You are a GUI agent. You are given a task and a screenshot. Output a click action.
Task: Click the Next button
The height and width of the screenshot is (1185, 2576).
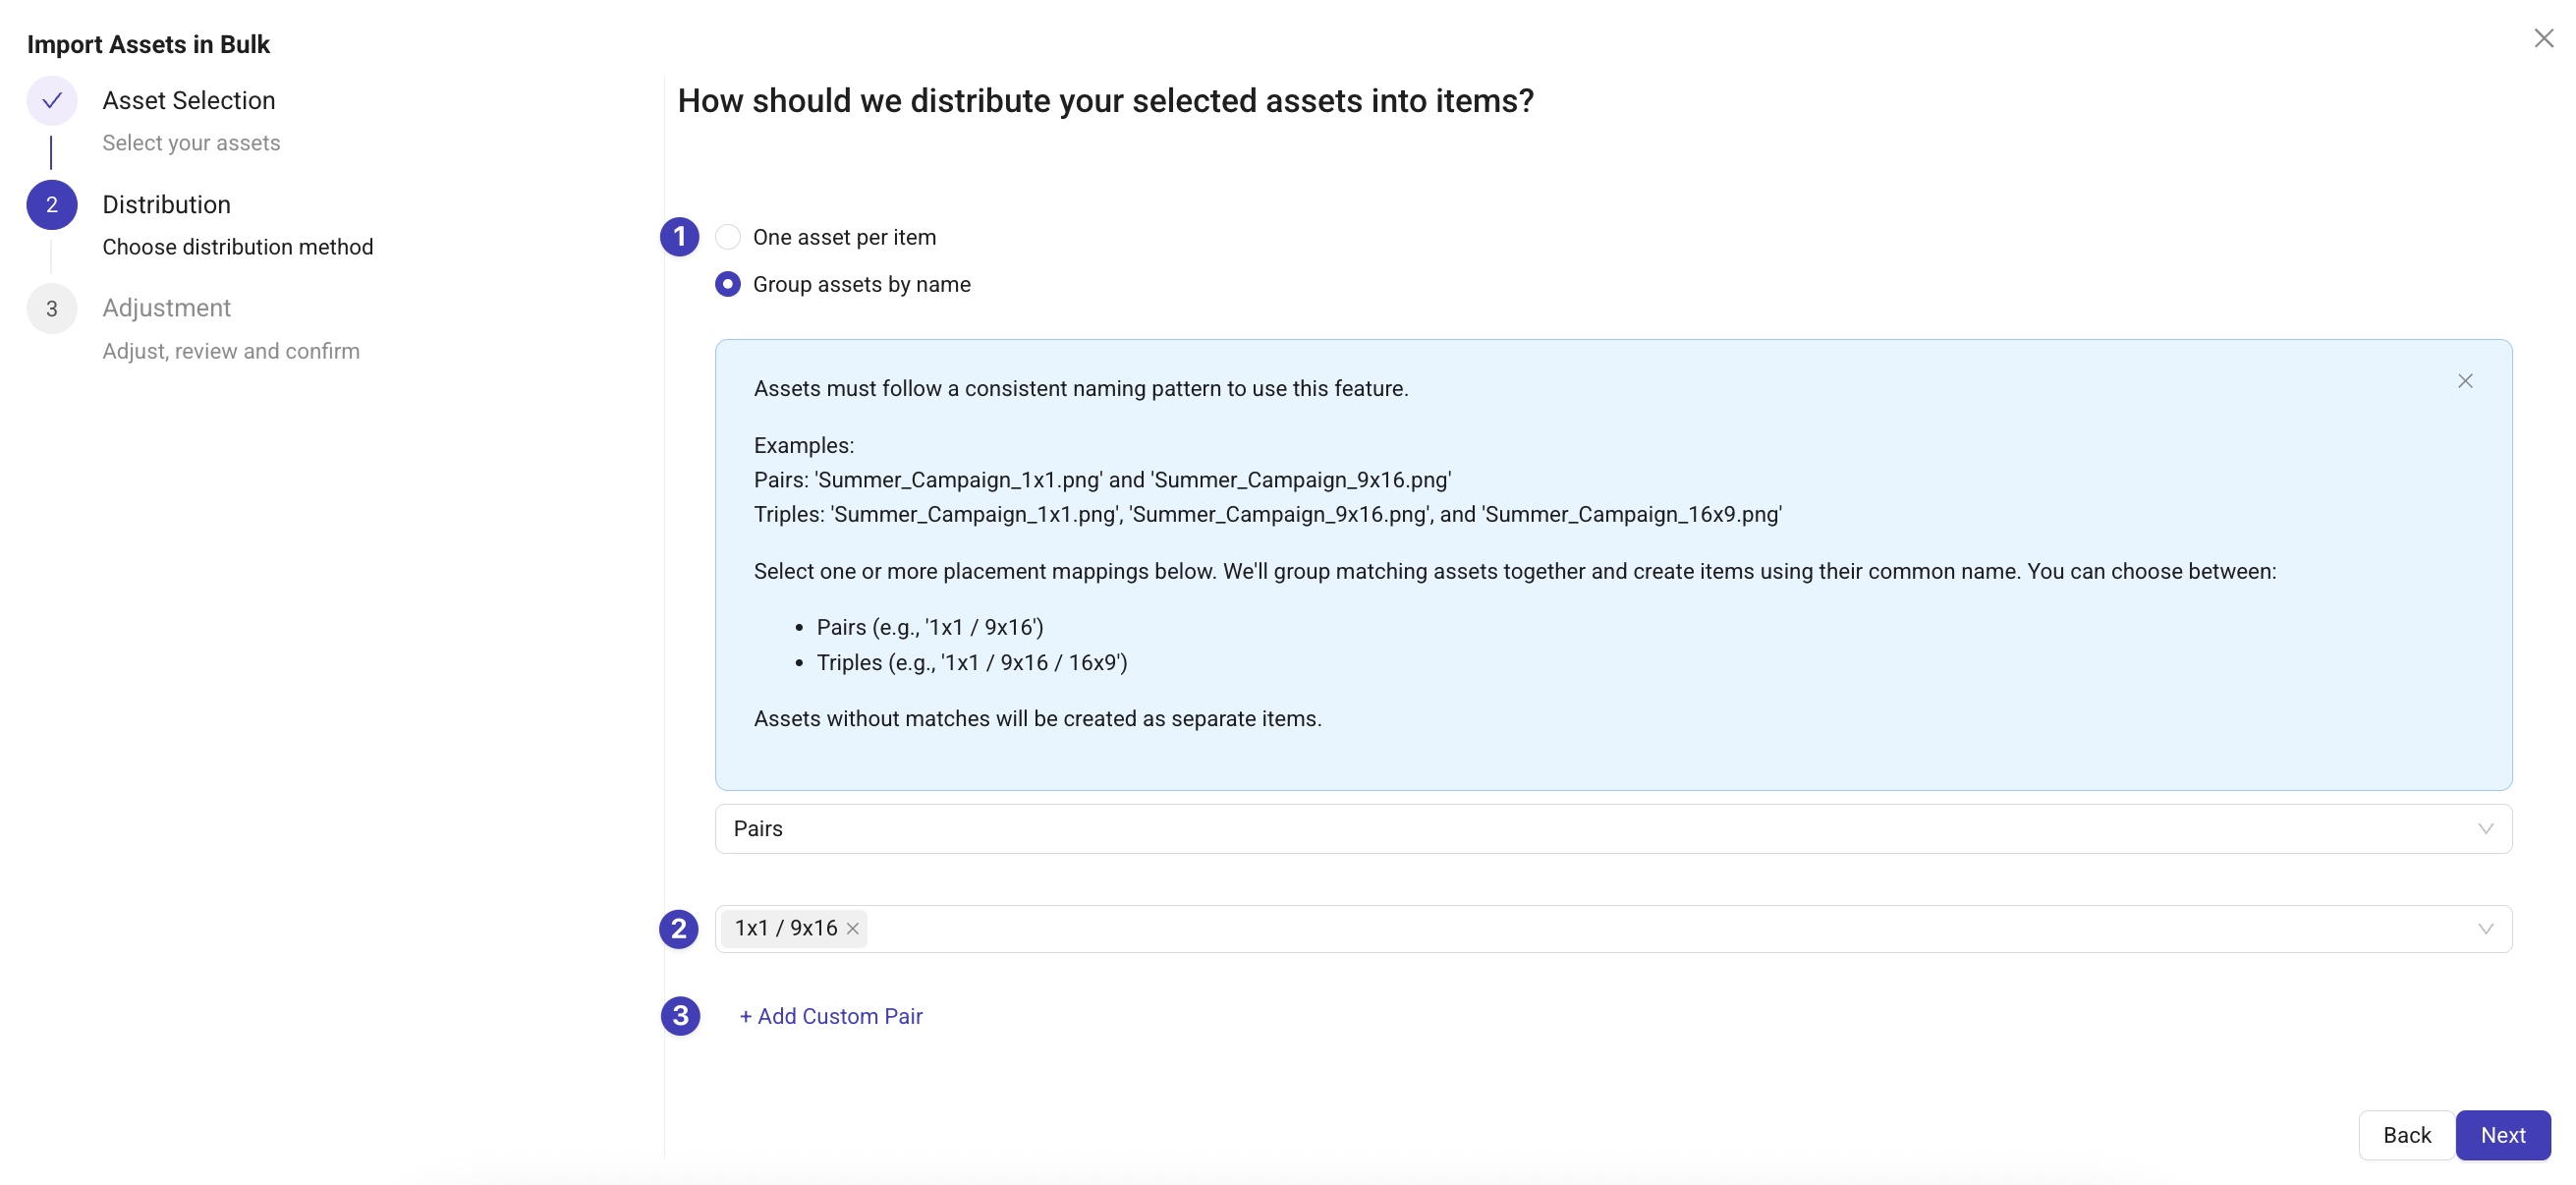click(2502, 1135)
